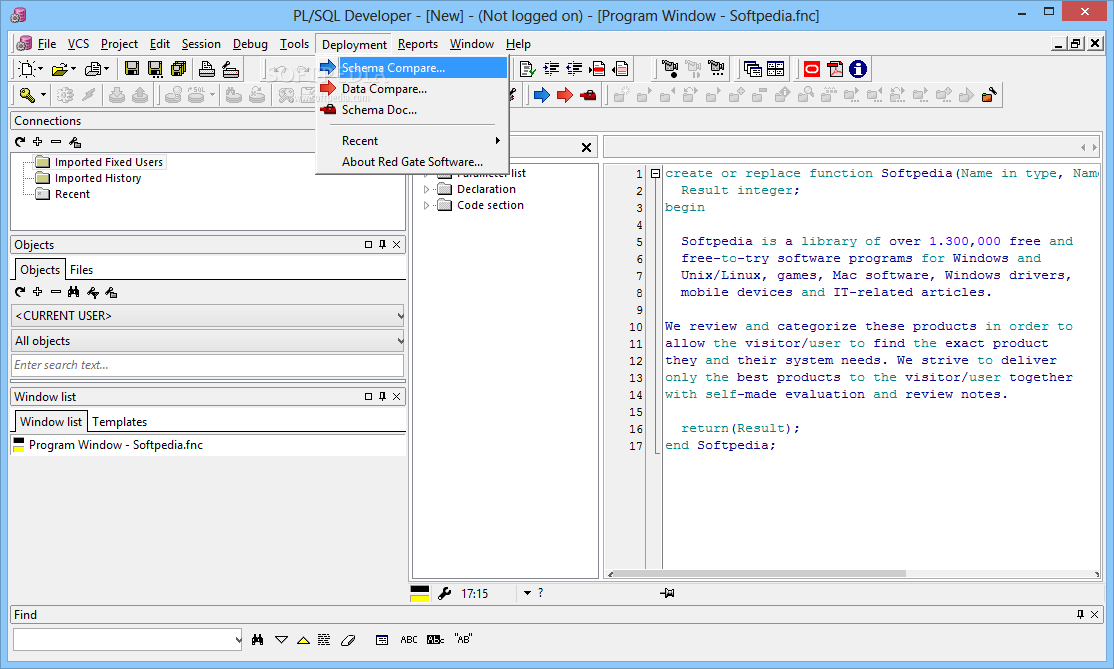Click the clear highlights eraser icon

[x=347, y=640]
